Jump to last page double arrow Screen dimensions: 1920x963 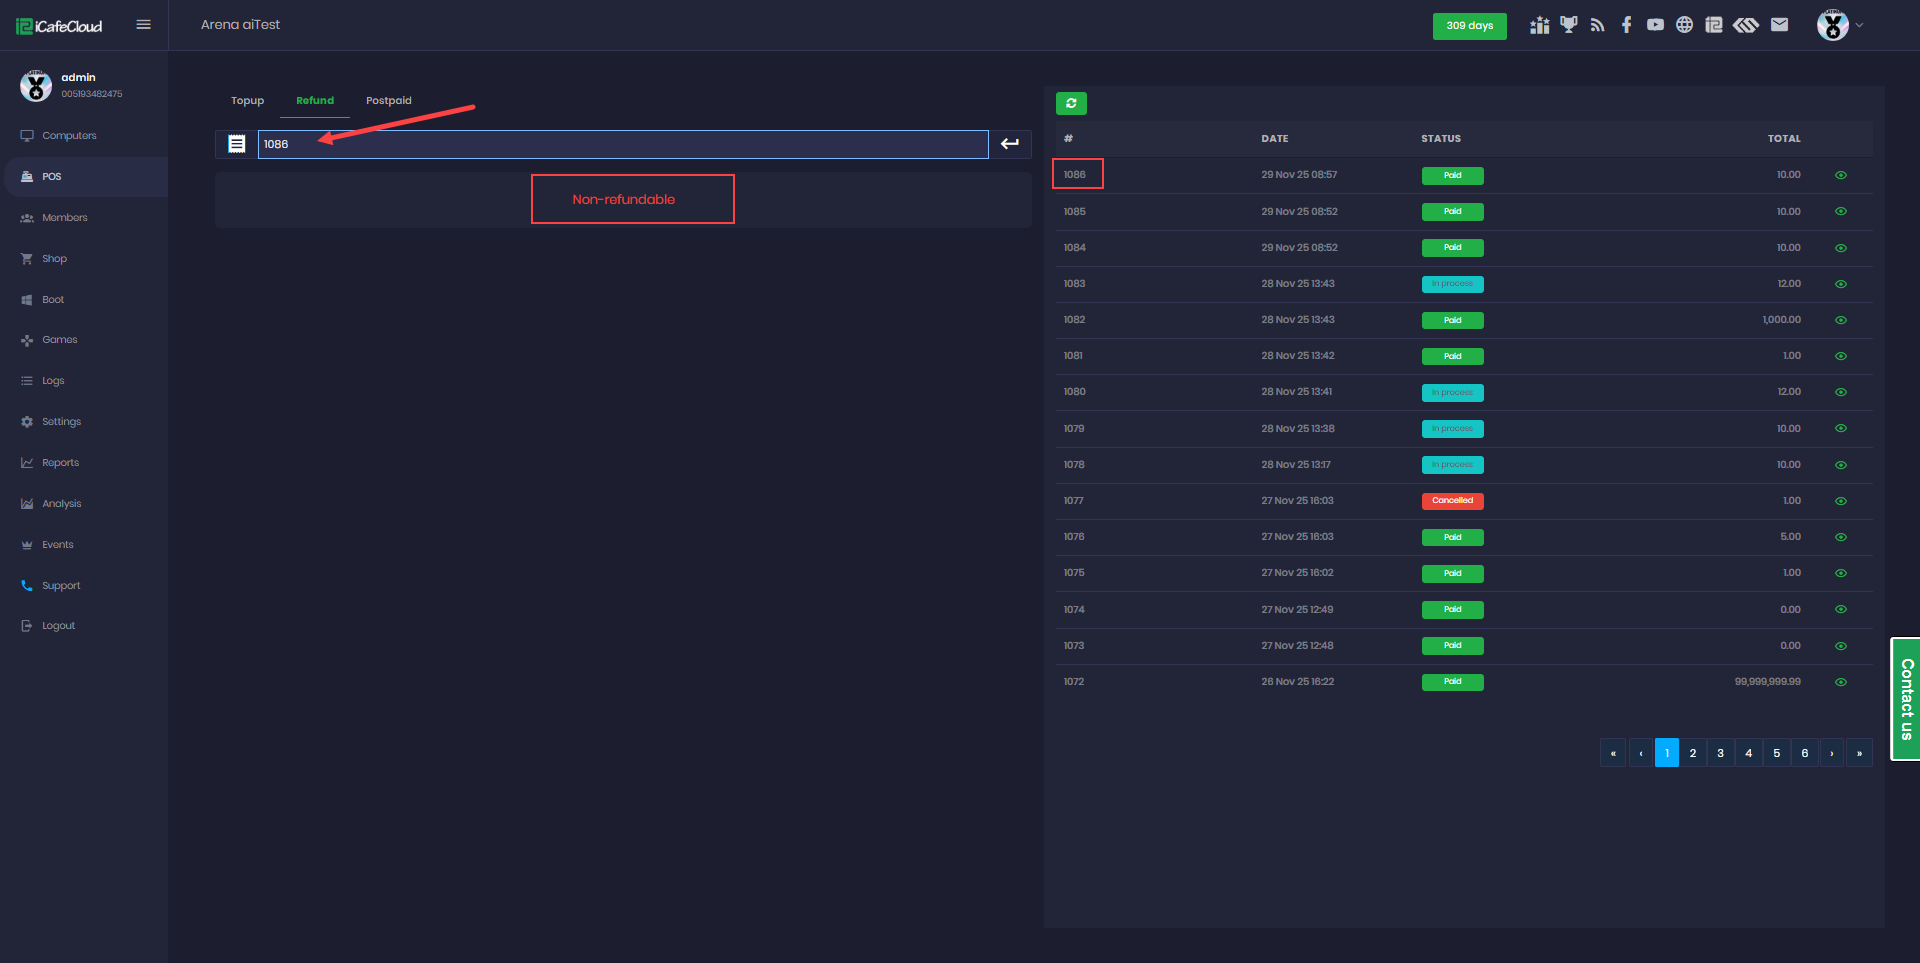(x=1859, y=753)
